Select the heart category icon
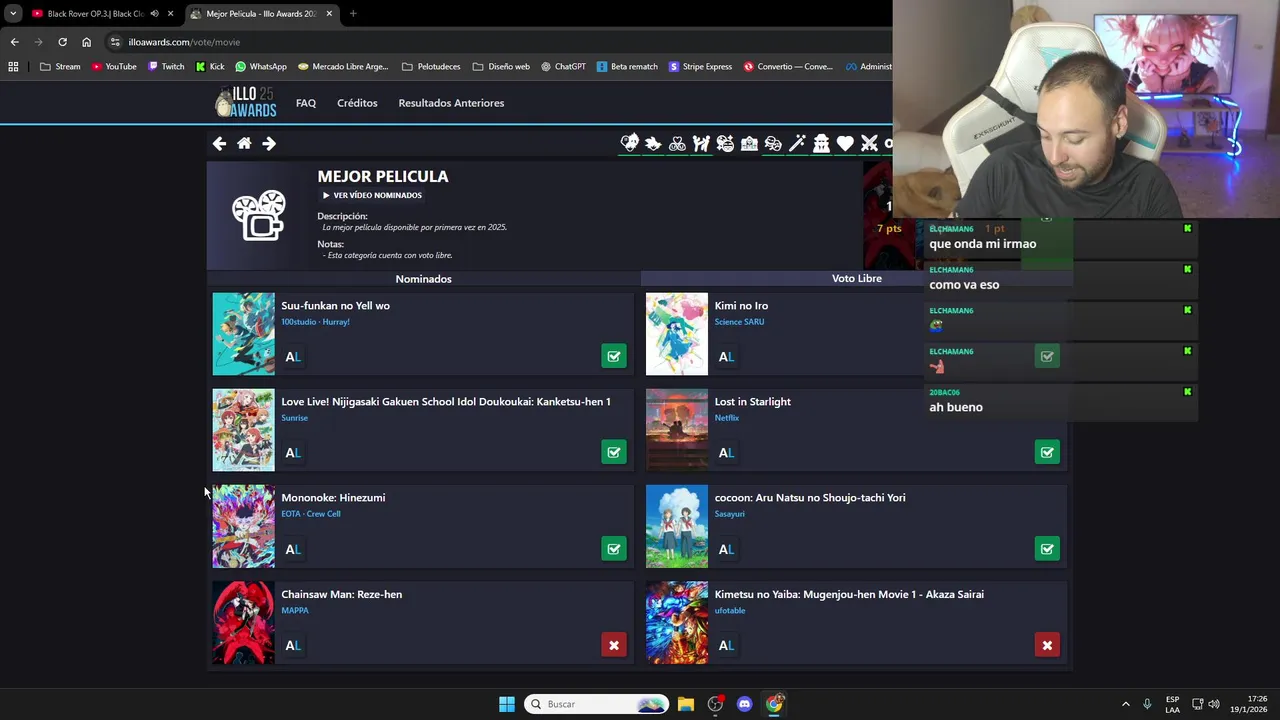Image resolution: width=1280 pixels, height=720 pixels. tap(845, 144)
